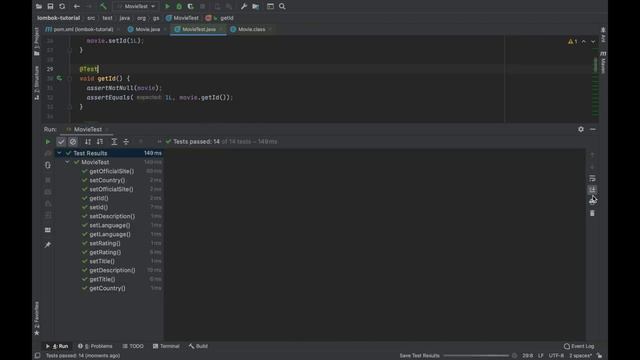Screen dimensions: 640x360
Task: Click the Open folder icon in toolbar
Action: point(39,7)
